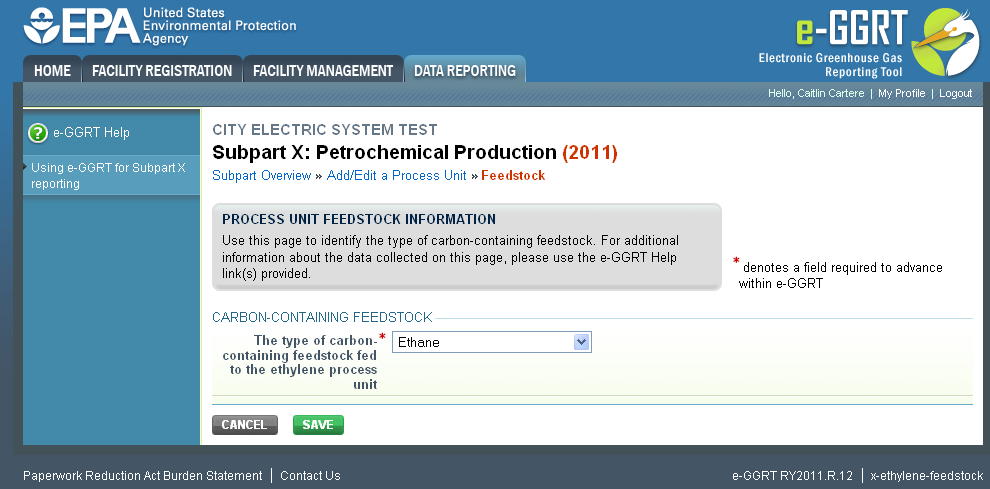Open e-GGRT Help in sidebar

pyautogui.click(x=90, y=133)
